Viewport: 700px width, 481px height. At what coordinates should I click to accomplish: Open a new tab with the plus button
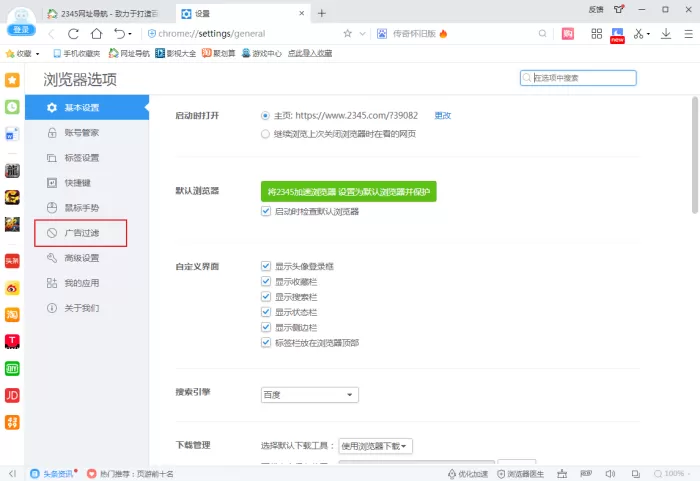coord(321,13)
